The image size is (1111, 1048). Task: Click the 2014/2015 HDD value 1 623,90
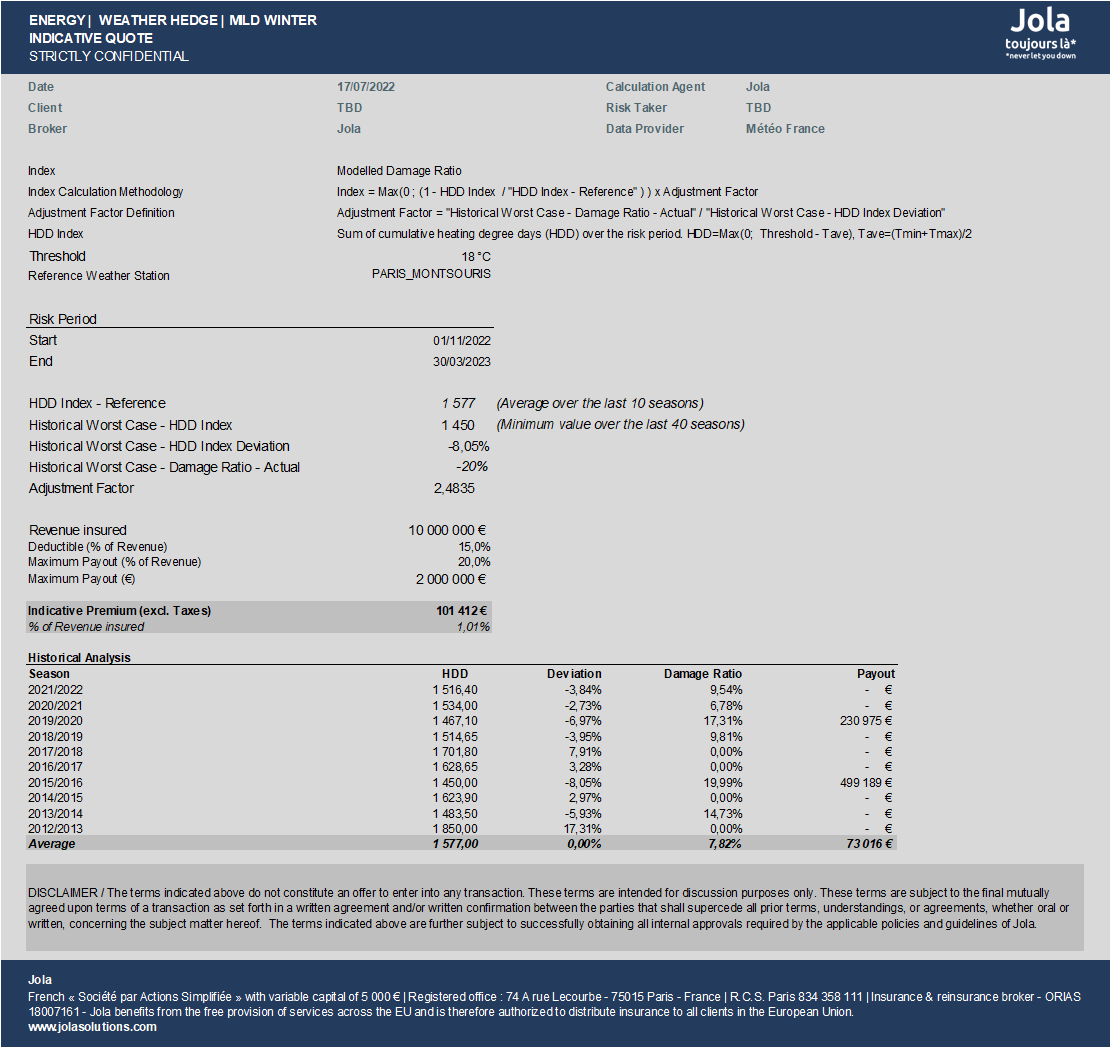(455, 798)
